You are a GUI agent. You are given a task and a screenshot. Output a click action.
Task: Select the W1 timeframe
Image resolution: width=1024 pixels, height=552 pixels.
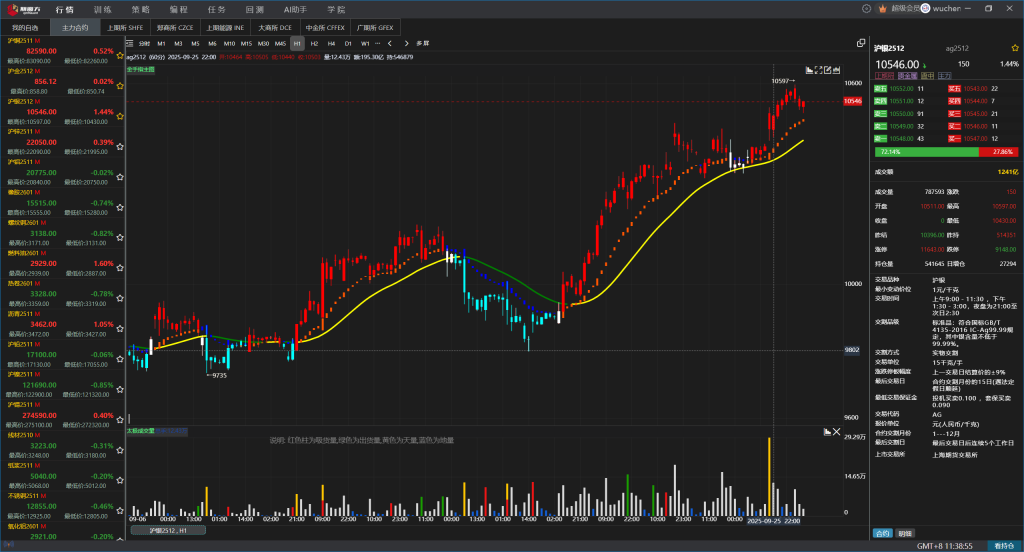[365, 44]
